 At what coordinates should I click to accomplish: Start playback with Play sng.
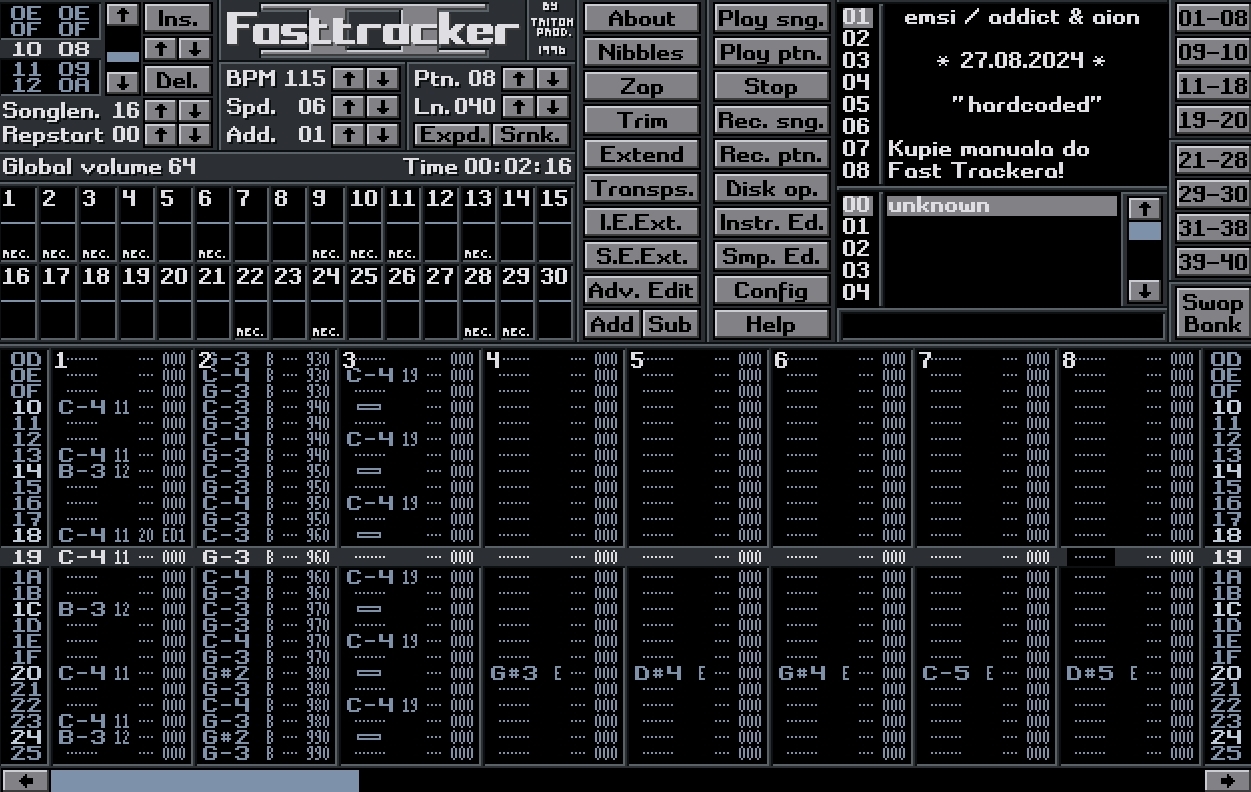771,18
